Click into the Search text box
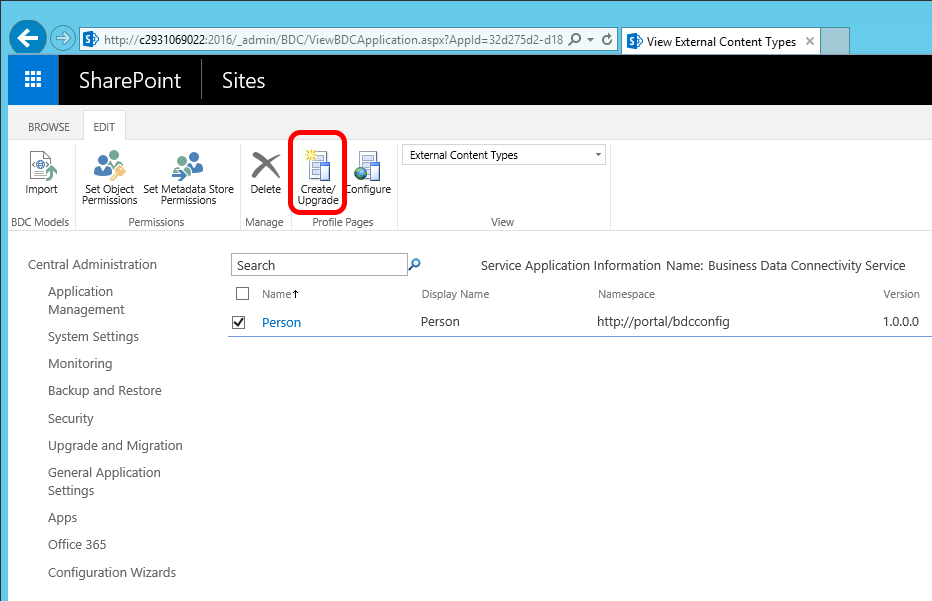The width and height of the screenshot is (932, 601). coord(318,265)
